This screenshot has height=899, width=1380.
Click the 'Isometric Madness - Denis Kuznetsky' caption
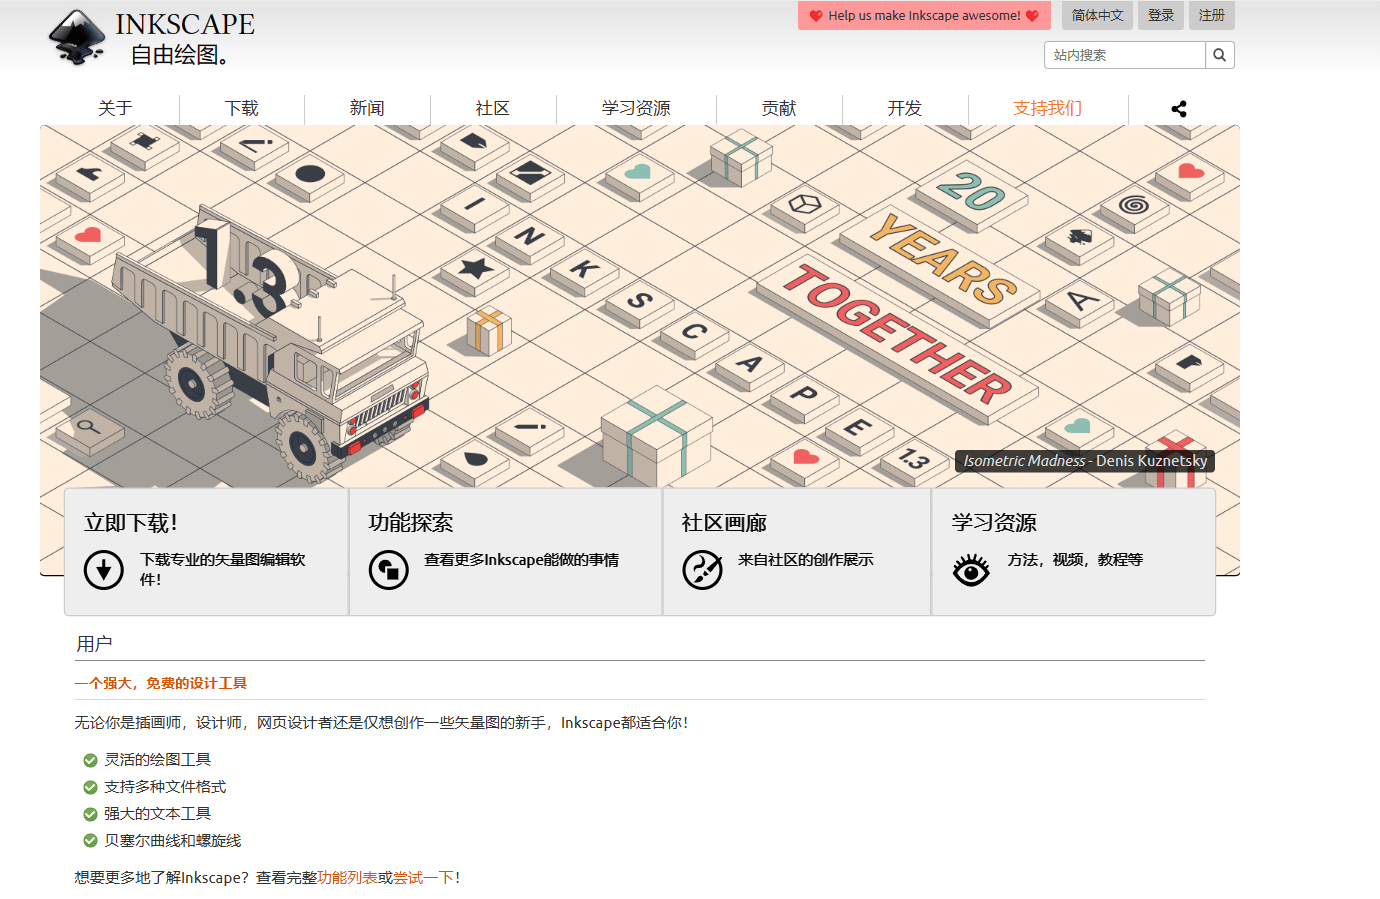point(1085,461)
